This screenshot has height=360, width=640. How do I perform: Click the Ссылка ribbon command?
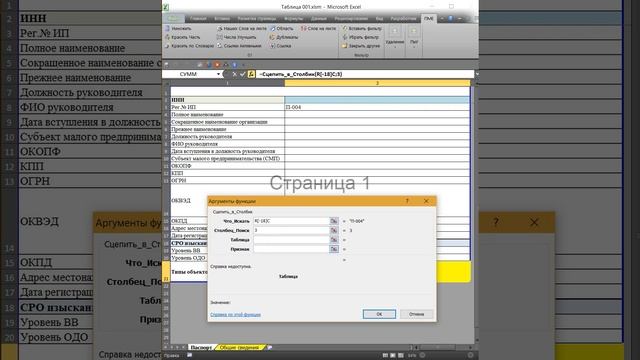click(x=280, y=46)
